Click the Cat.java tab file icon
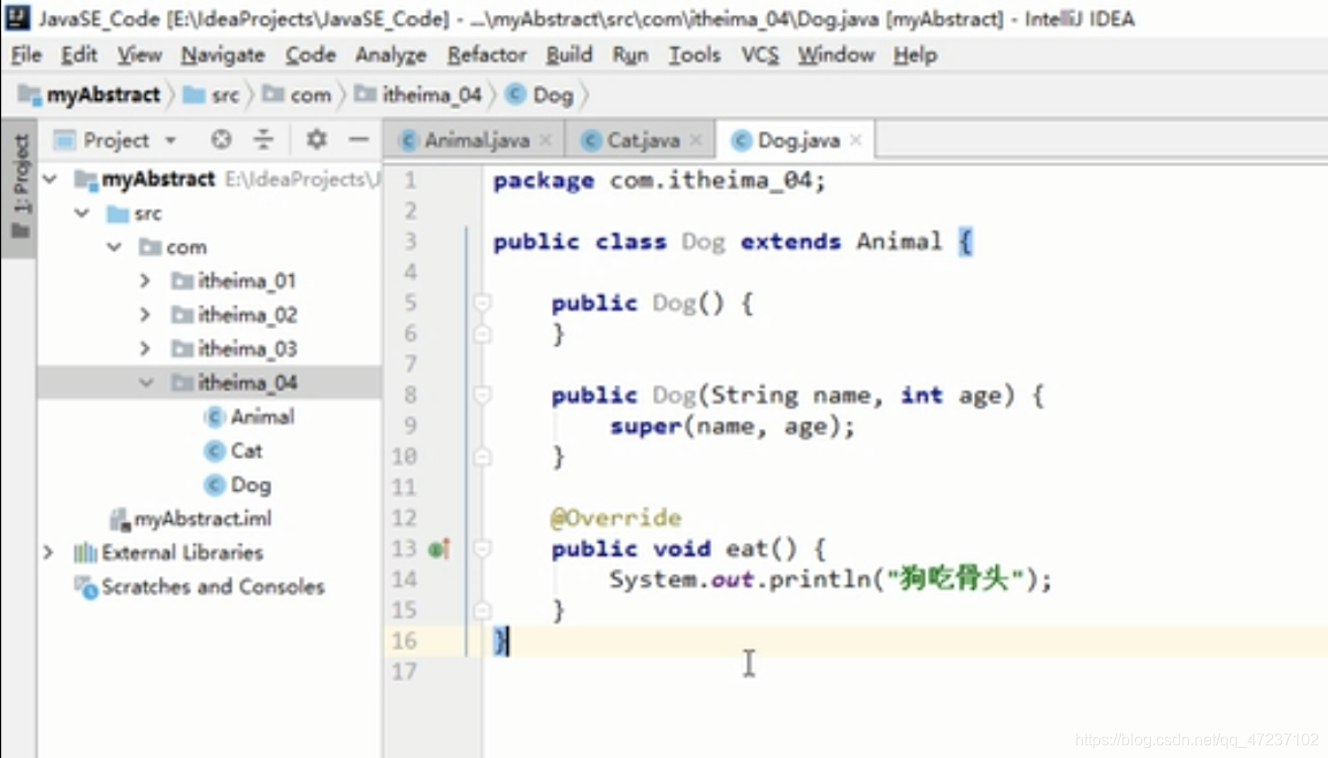Screen dimensions: 1328x758 pyautogui.click(x=591, y=141)
